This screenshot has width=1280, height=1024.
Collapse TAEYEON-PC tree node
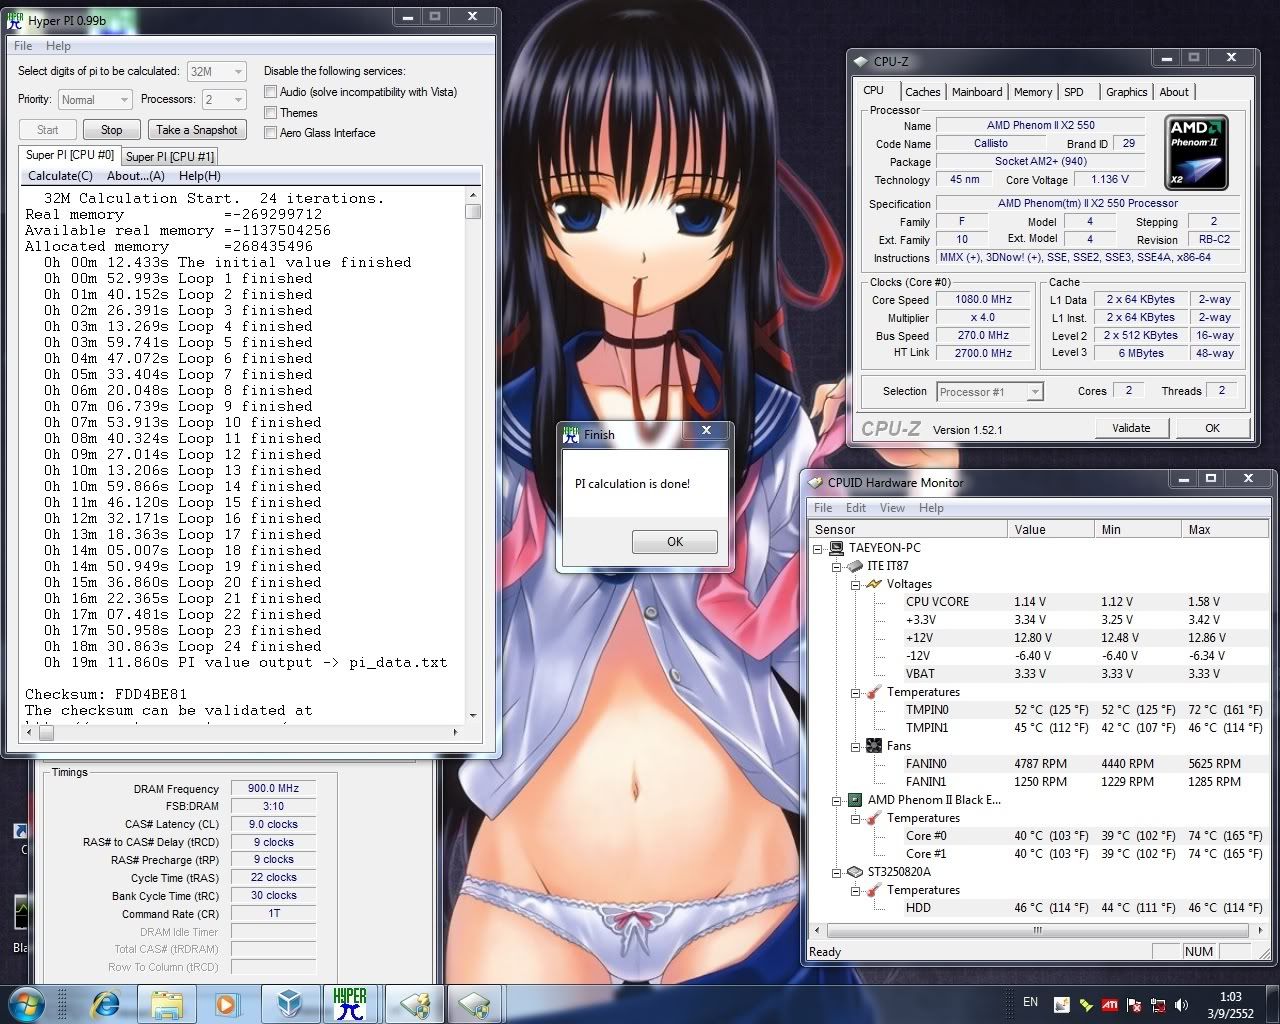(819, 548)
